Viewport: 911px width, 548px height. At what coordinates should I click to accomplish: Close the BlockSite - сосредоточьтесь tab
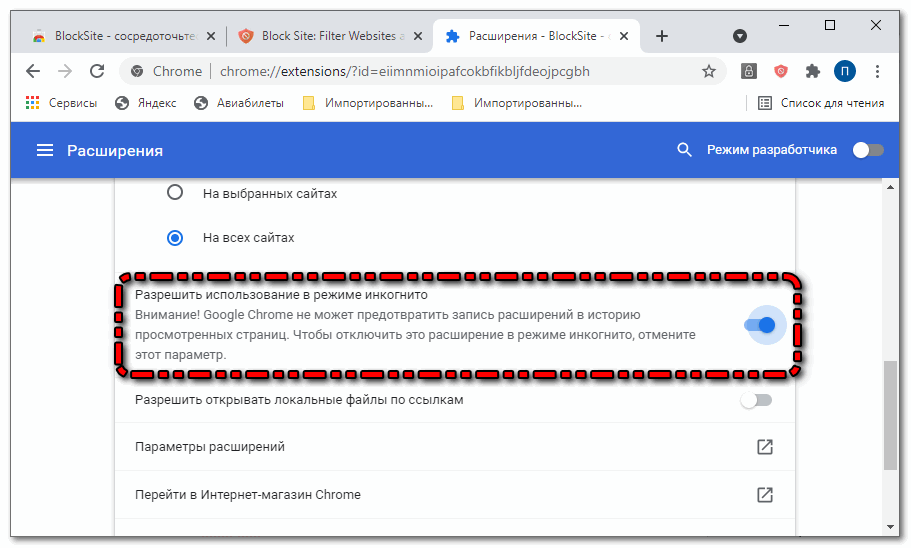(211, 36)
